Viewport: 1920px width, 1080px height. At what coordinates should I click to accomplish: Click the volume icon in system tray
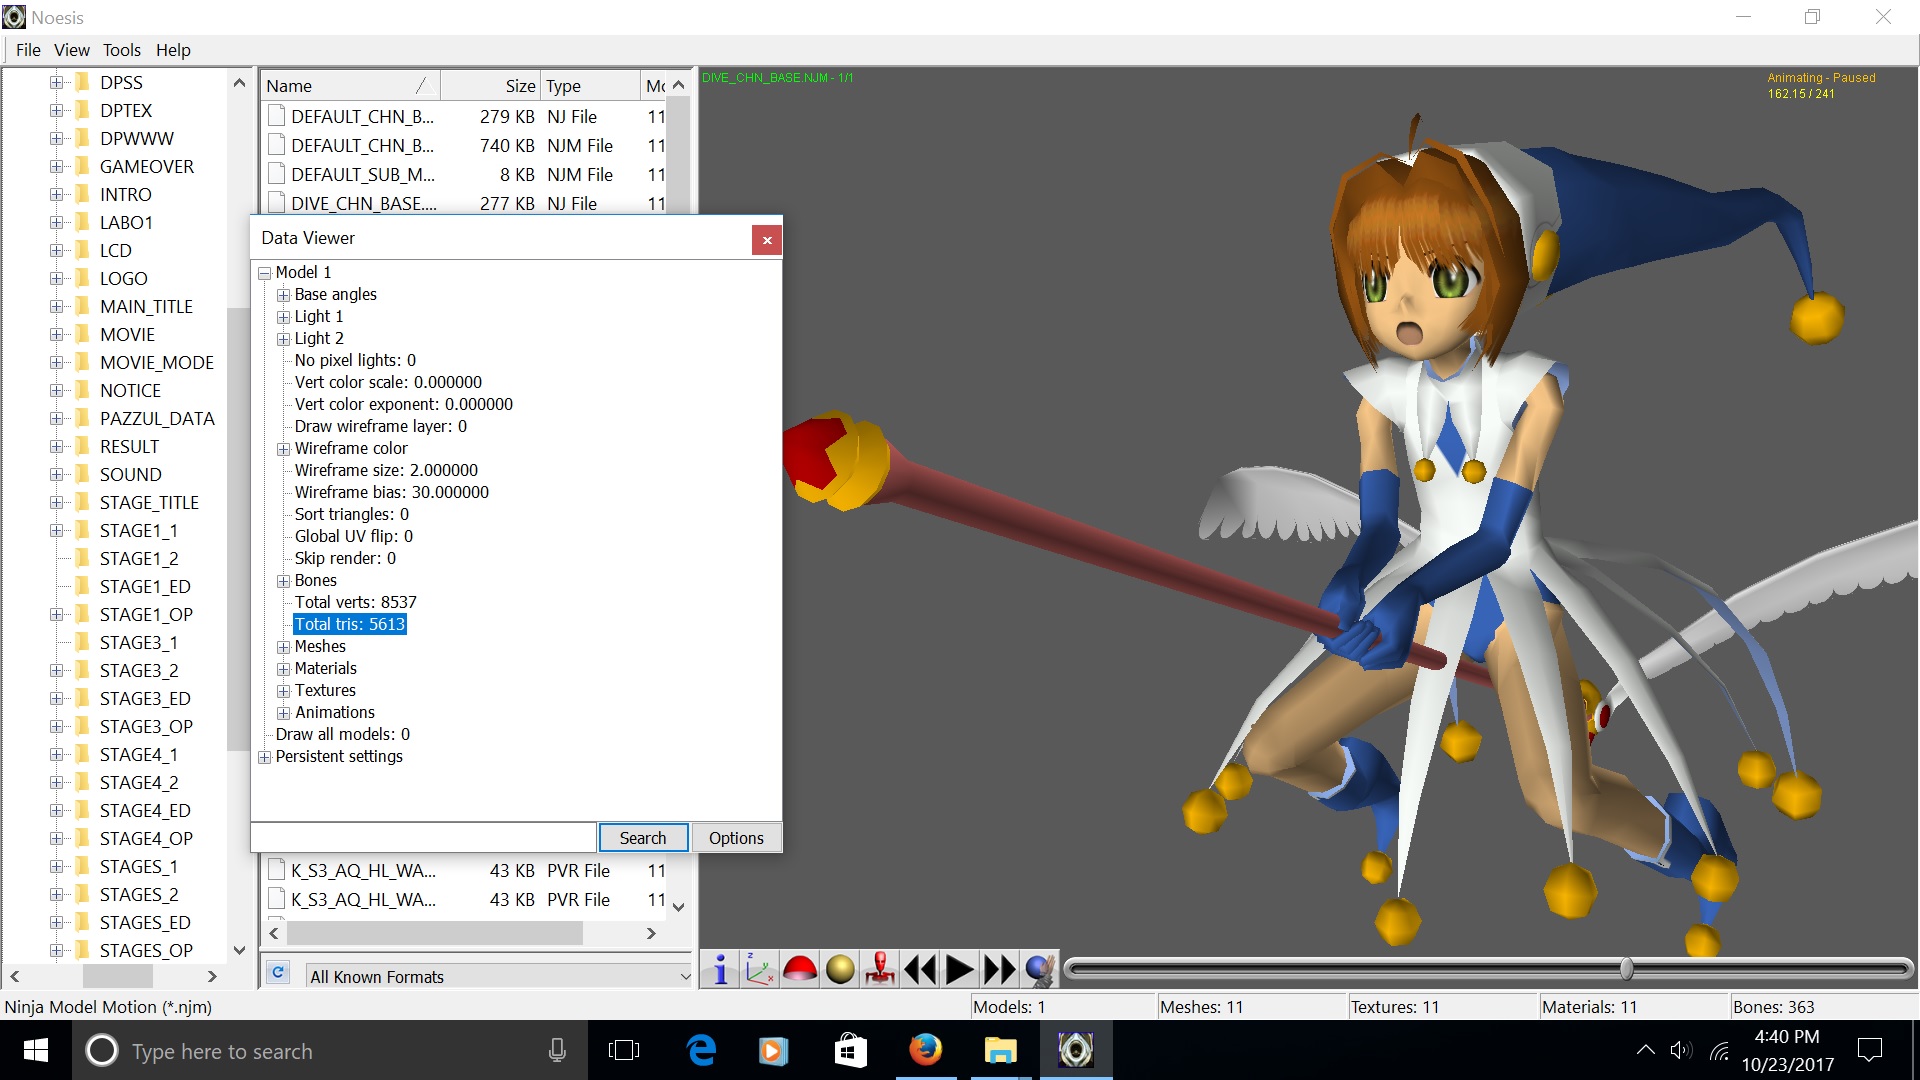[x=1681, y=1051]
